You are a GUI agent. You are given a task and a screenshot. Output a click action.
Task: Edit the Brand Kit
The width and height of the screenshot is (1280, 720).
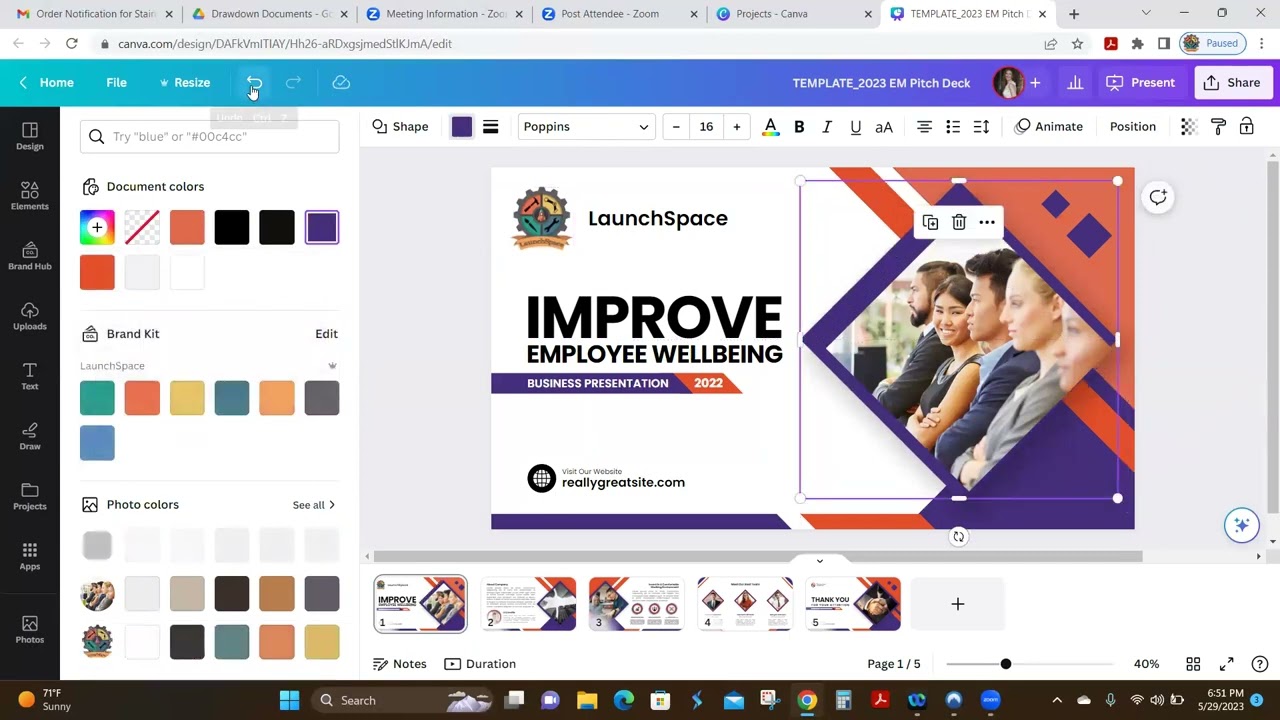point(327,334)
